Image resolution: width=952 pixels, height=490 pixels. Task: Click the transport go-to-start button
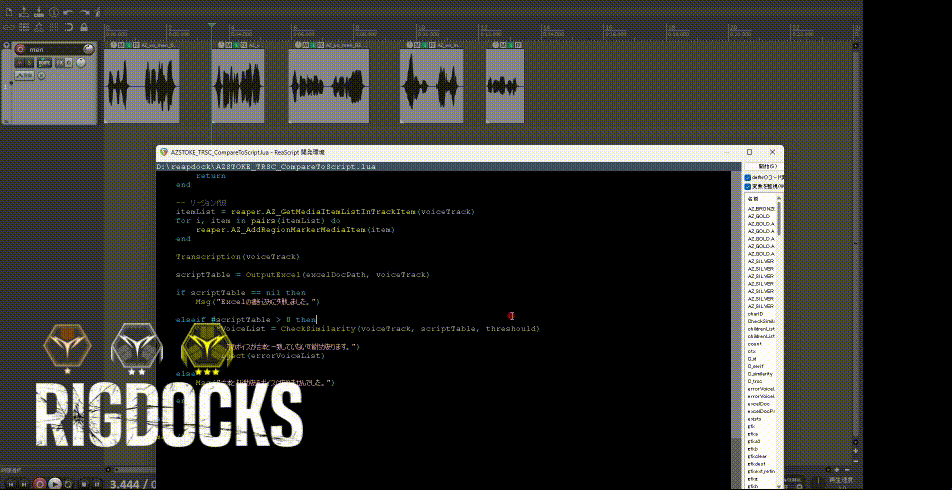point(11,484)
